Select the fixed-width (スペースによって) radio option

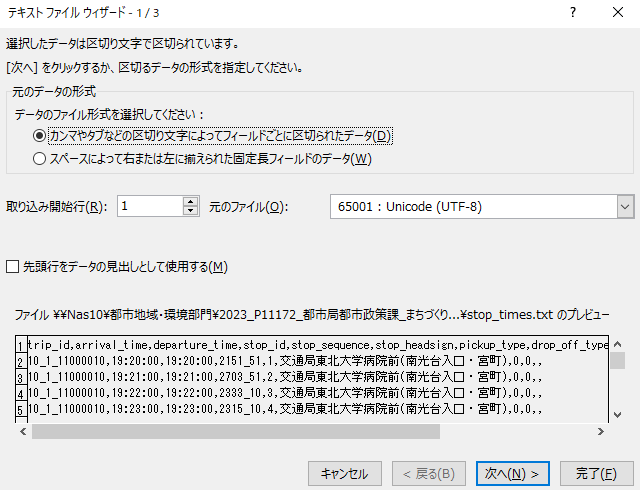point(40,158)
